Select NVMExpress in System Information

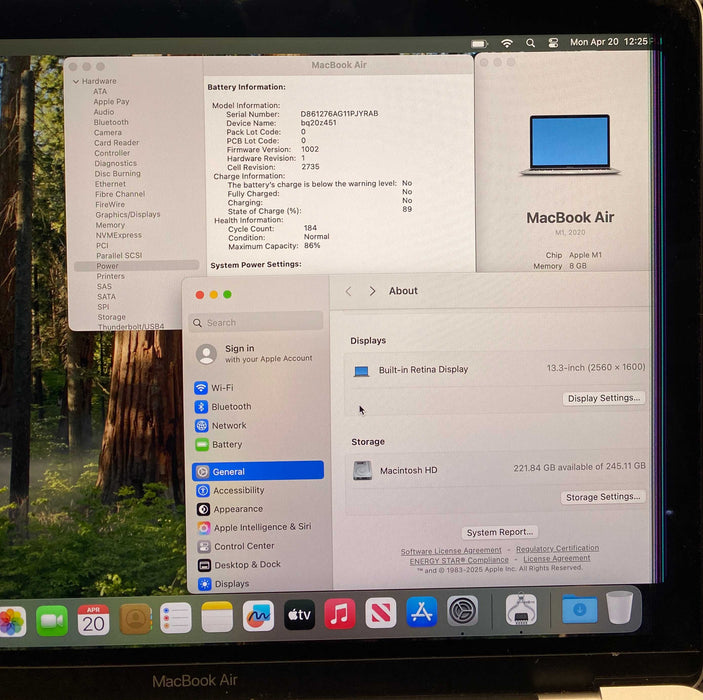coord(119,235)
